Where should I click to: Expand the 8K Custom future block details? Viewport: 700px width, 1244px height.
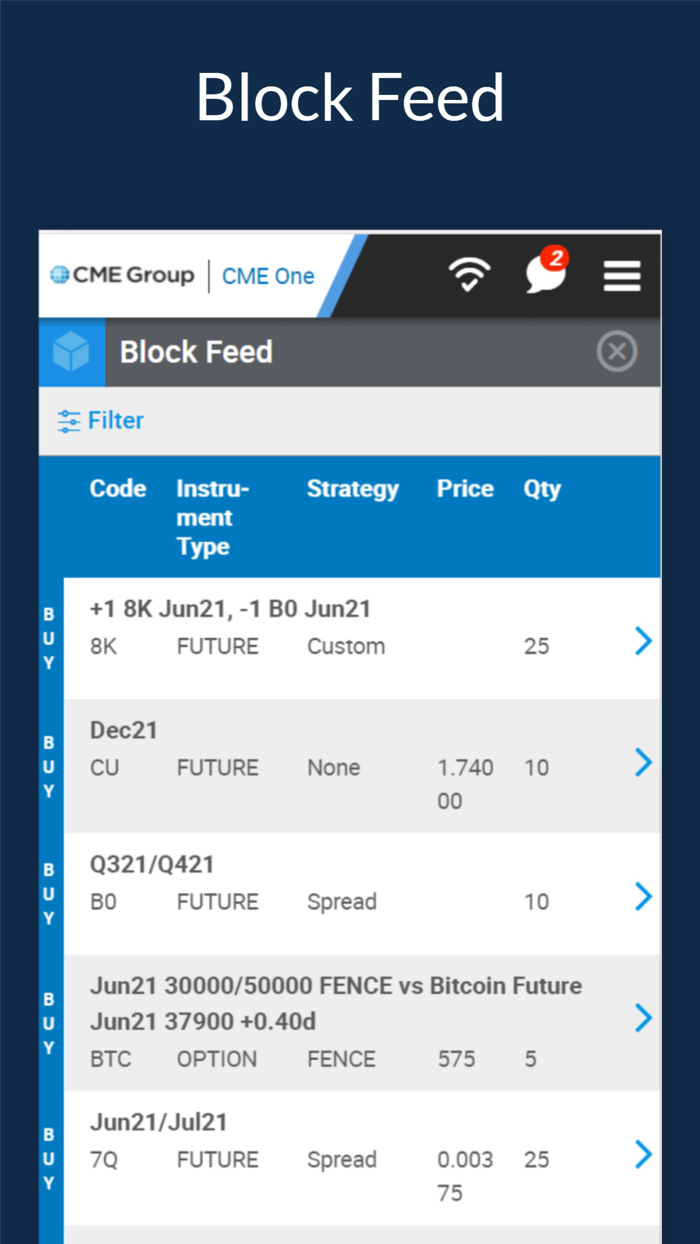(x=643, y=641)
